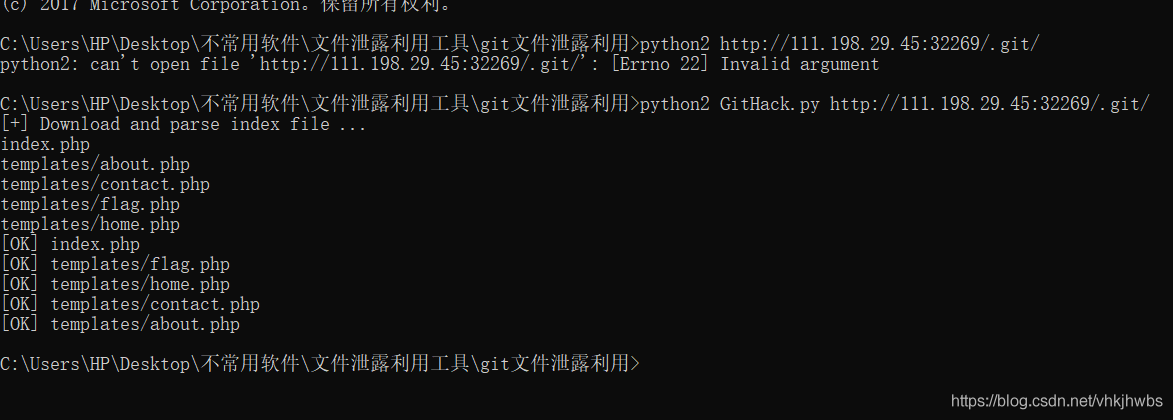The width and height of the screenshot is (1173, 420).
Task: Click the "[OK] templates/home.php" result line
Action: pos(115,284)
